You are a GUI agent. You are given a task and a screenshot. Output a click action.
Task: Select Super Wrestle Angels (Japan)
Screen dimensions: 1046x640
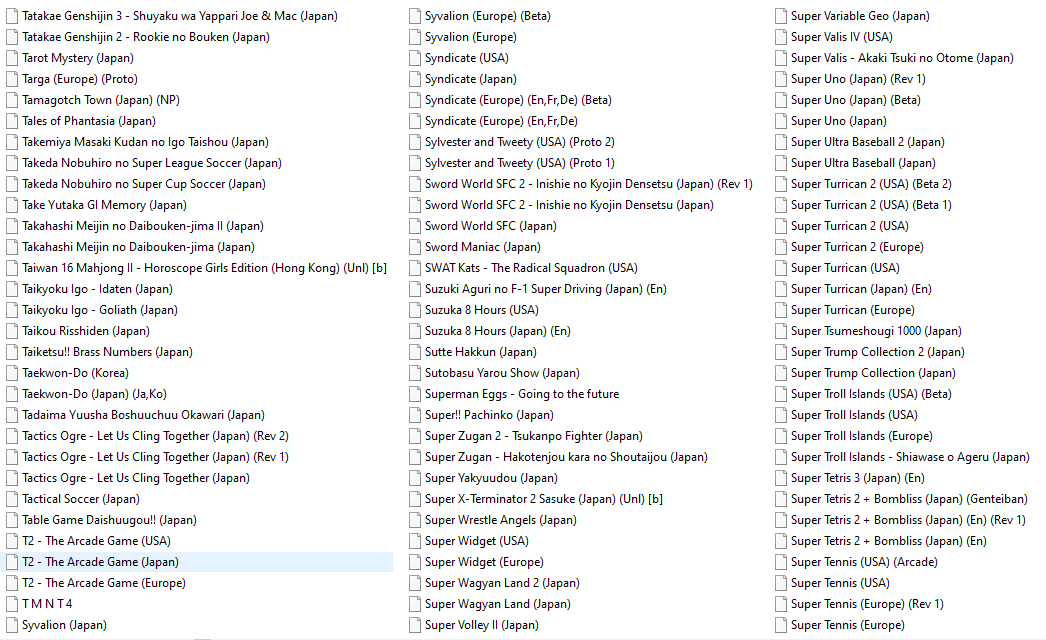click(500, 520)
